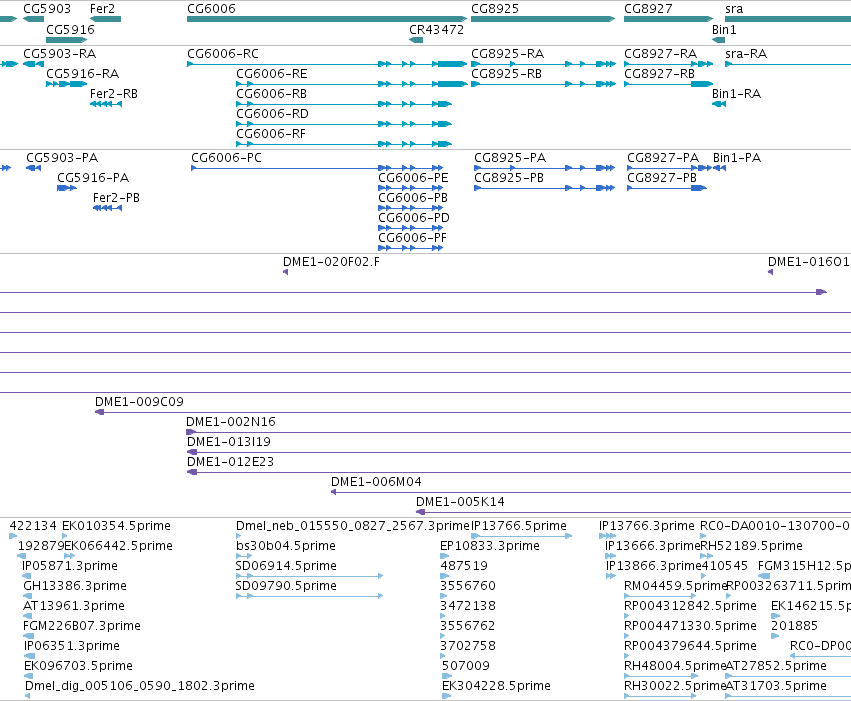Open protein Fer2-PB
The height and width of the screenshot is (701, 851).
[116, 198]
